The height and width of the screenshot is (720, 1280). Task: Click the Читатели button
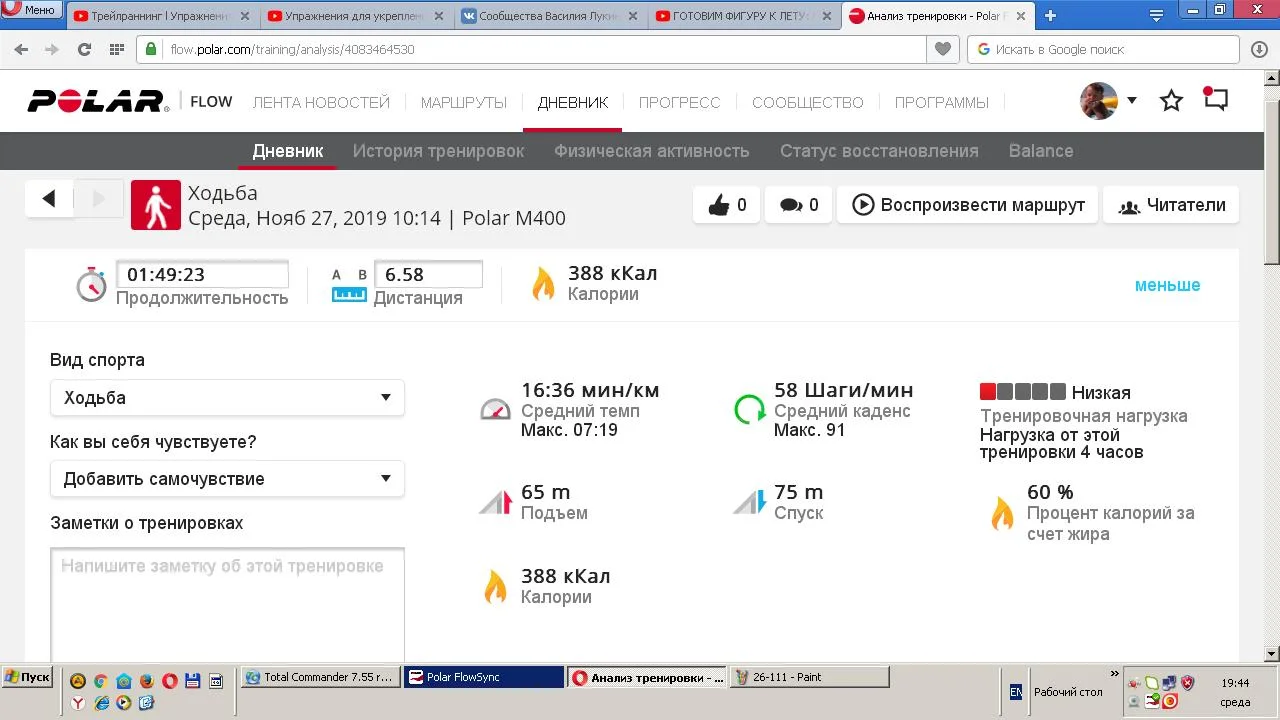[1171, 205]
